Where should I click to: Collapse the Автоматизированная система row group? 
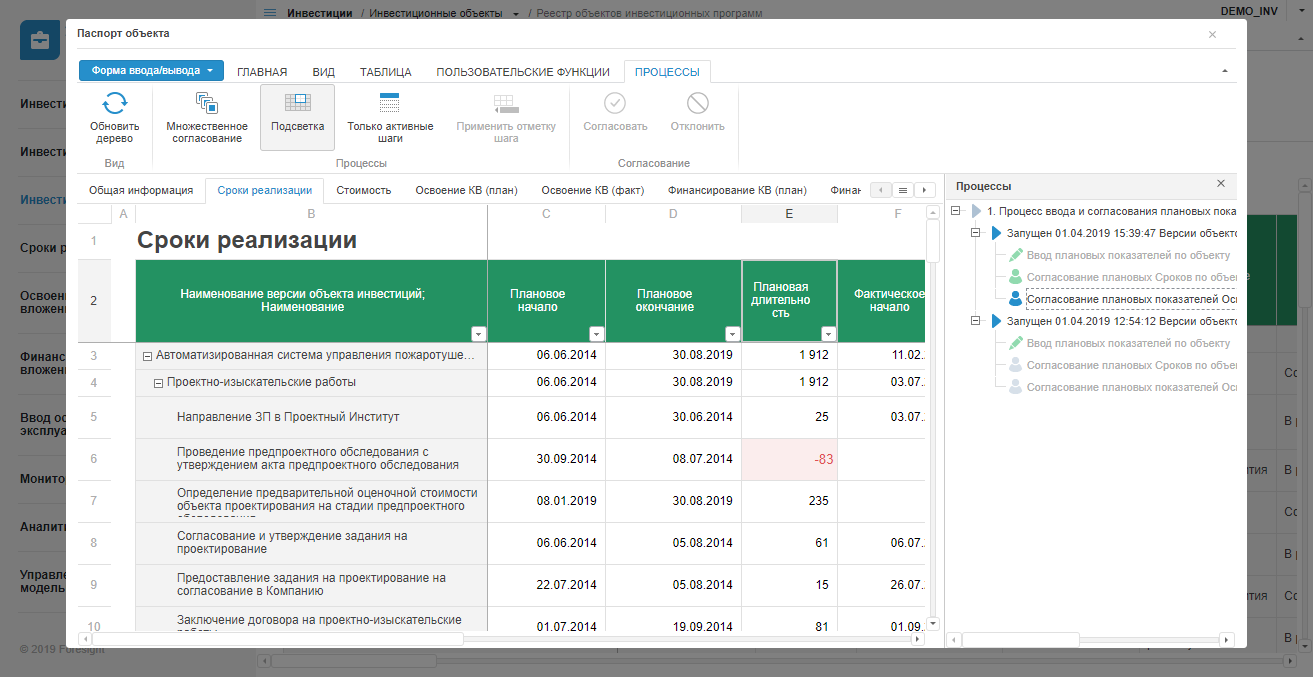click(147, 356)
